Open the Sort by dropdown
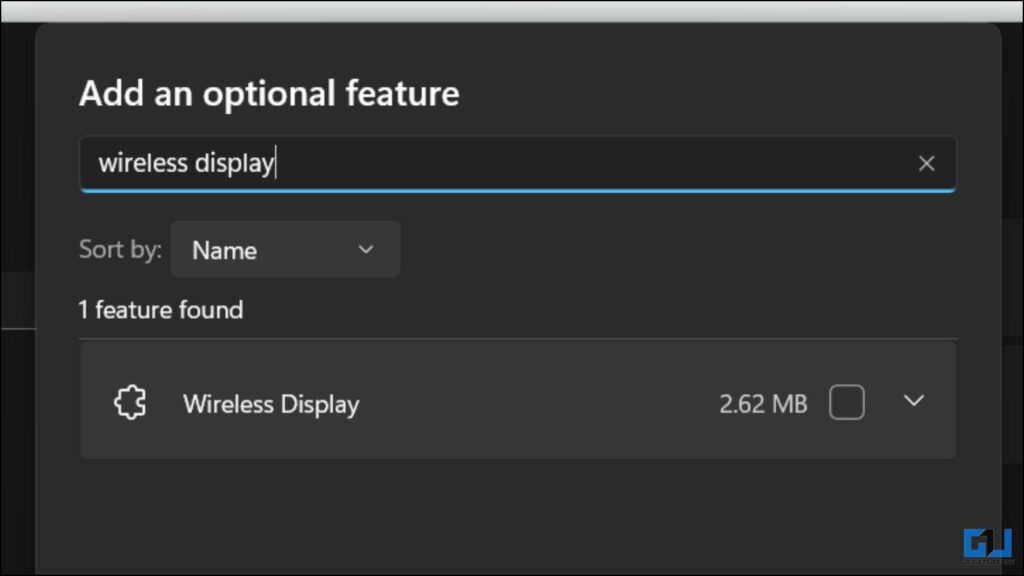The width and height of the screenshot is (1024, 576). 285,250
